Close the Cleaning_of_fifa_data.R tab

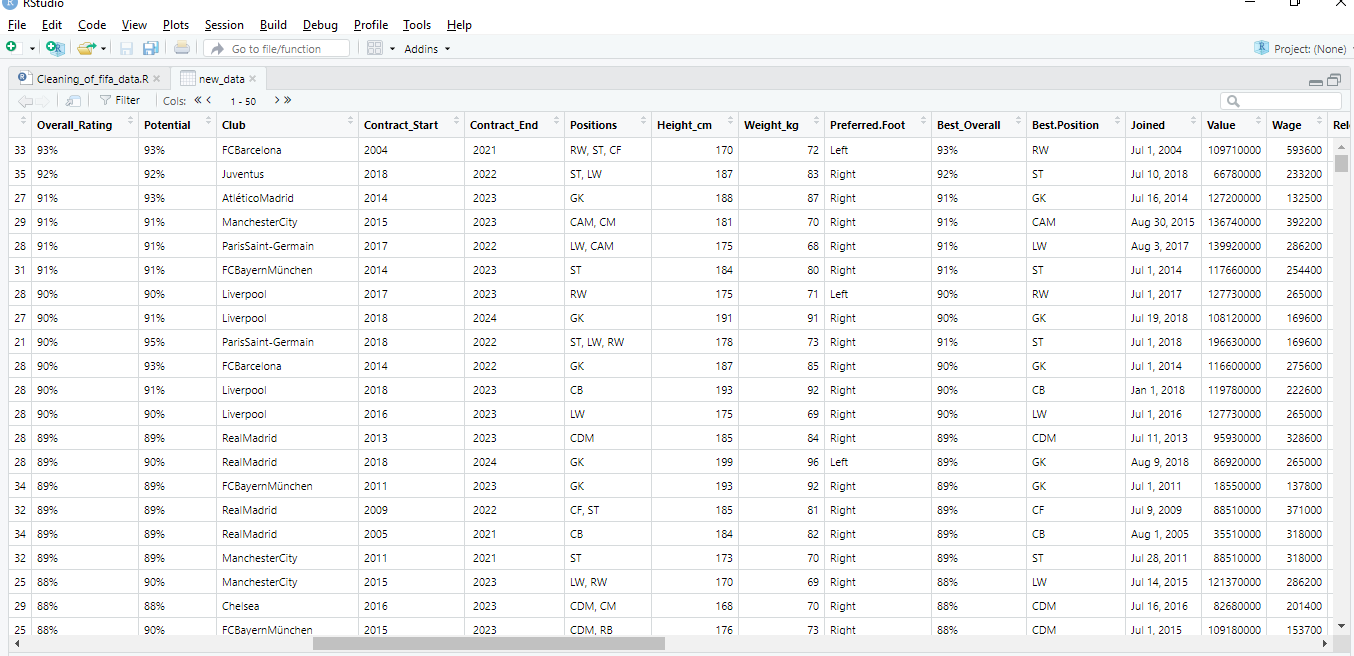point(156,79)
